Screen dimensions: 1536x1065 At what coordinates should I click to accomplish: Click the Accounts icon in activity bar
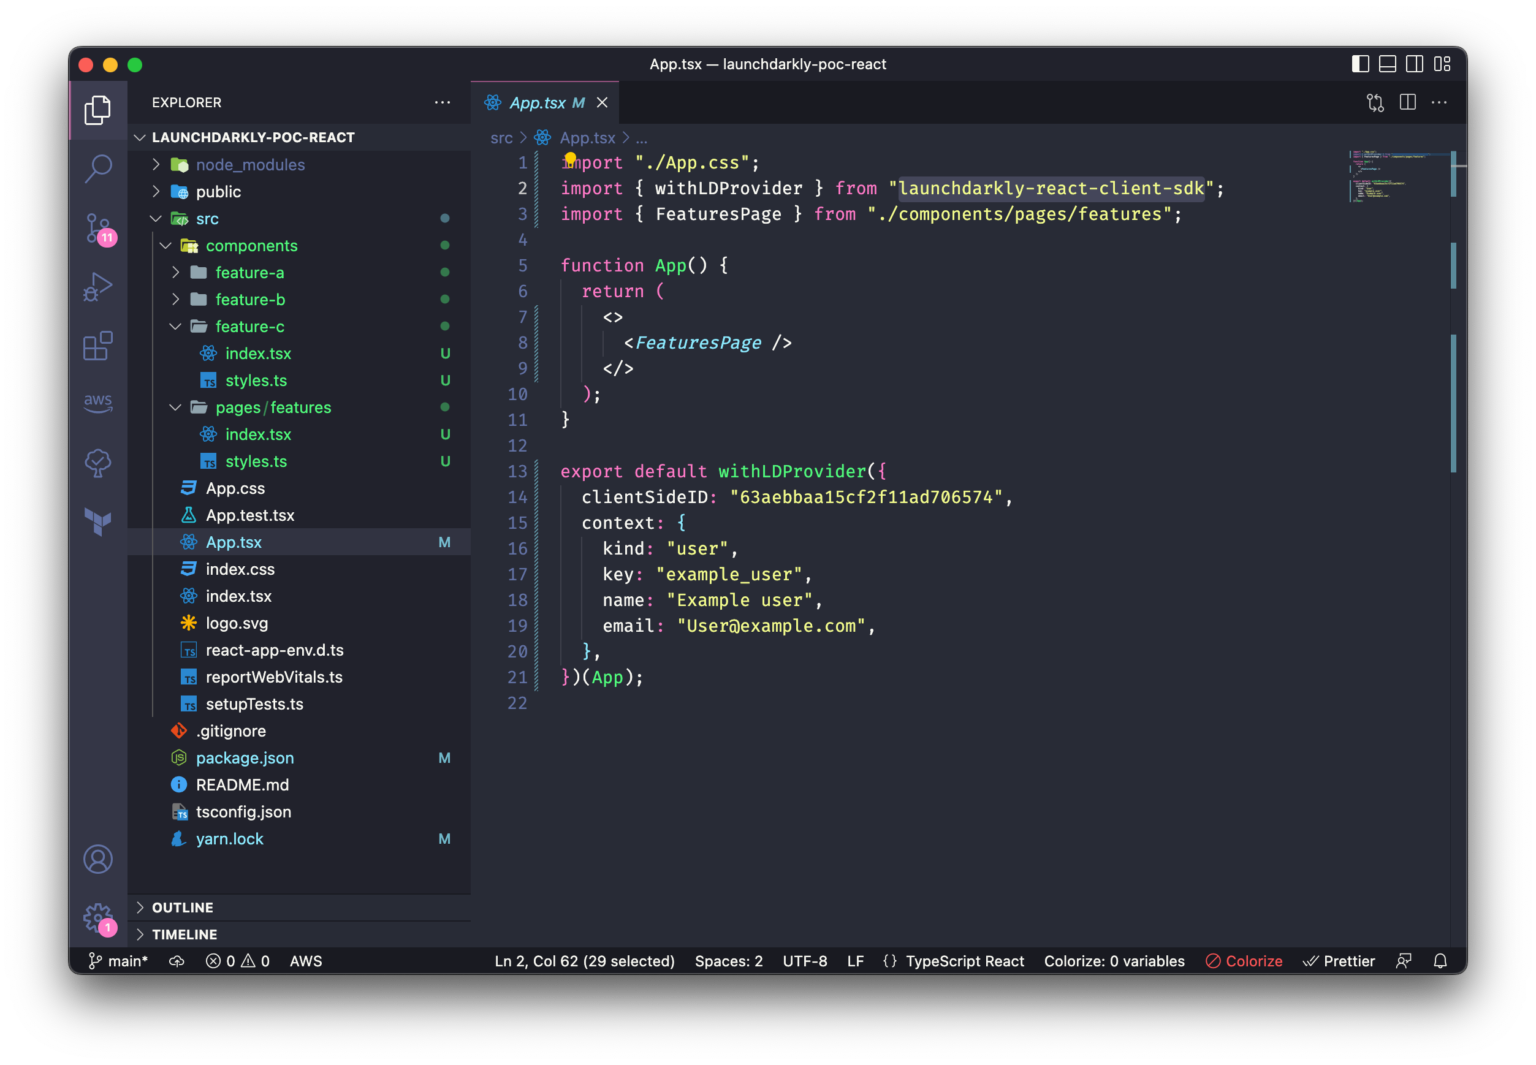[x=98, y=859]
